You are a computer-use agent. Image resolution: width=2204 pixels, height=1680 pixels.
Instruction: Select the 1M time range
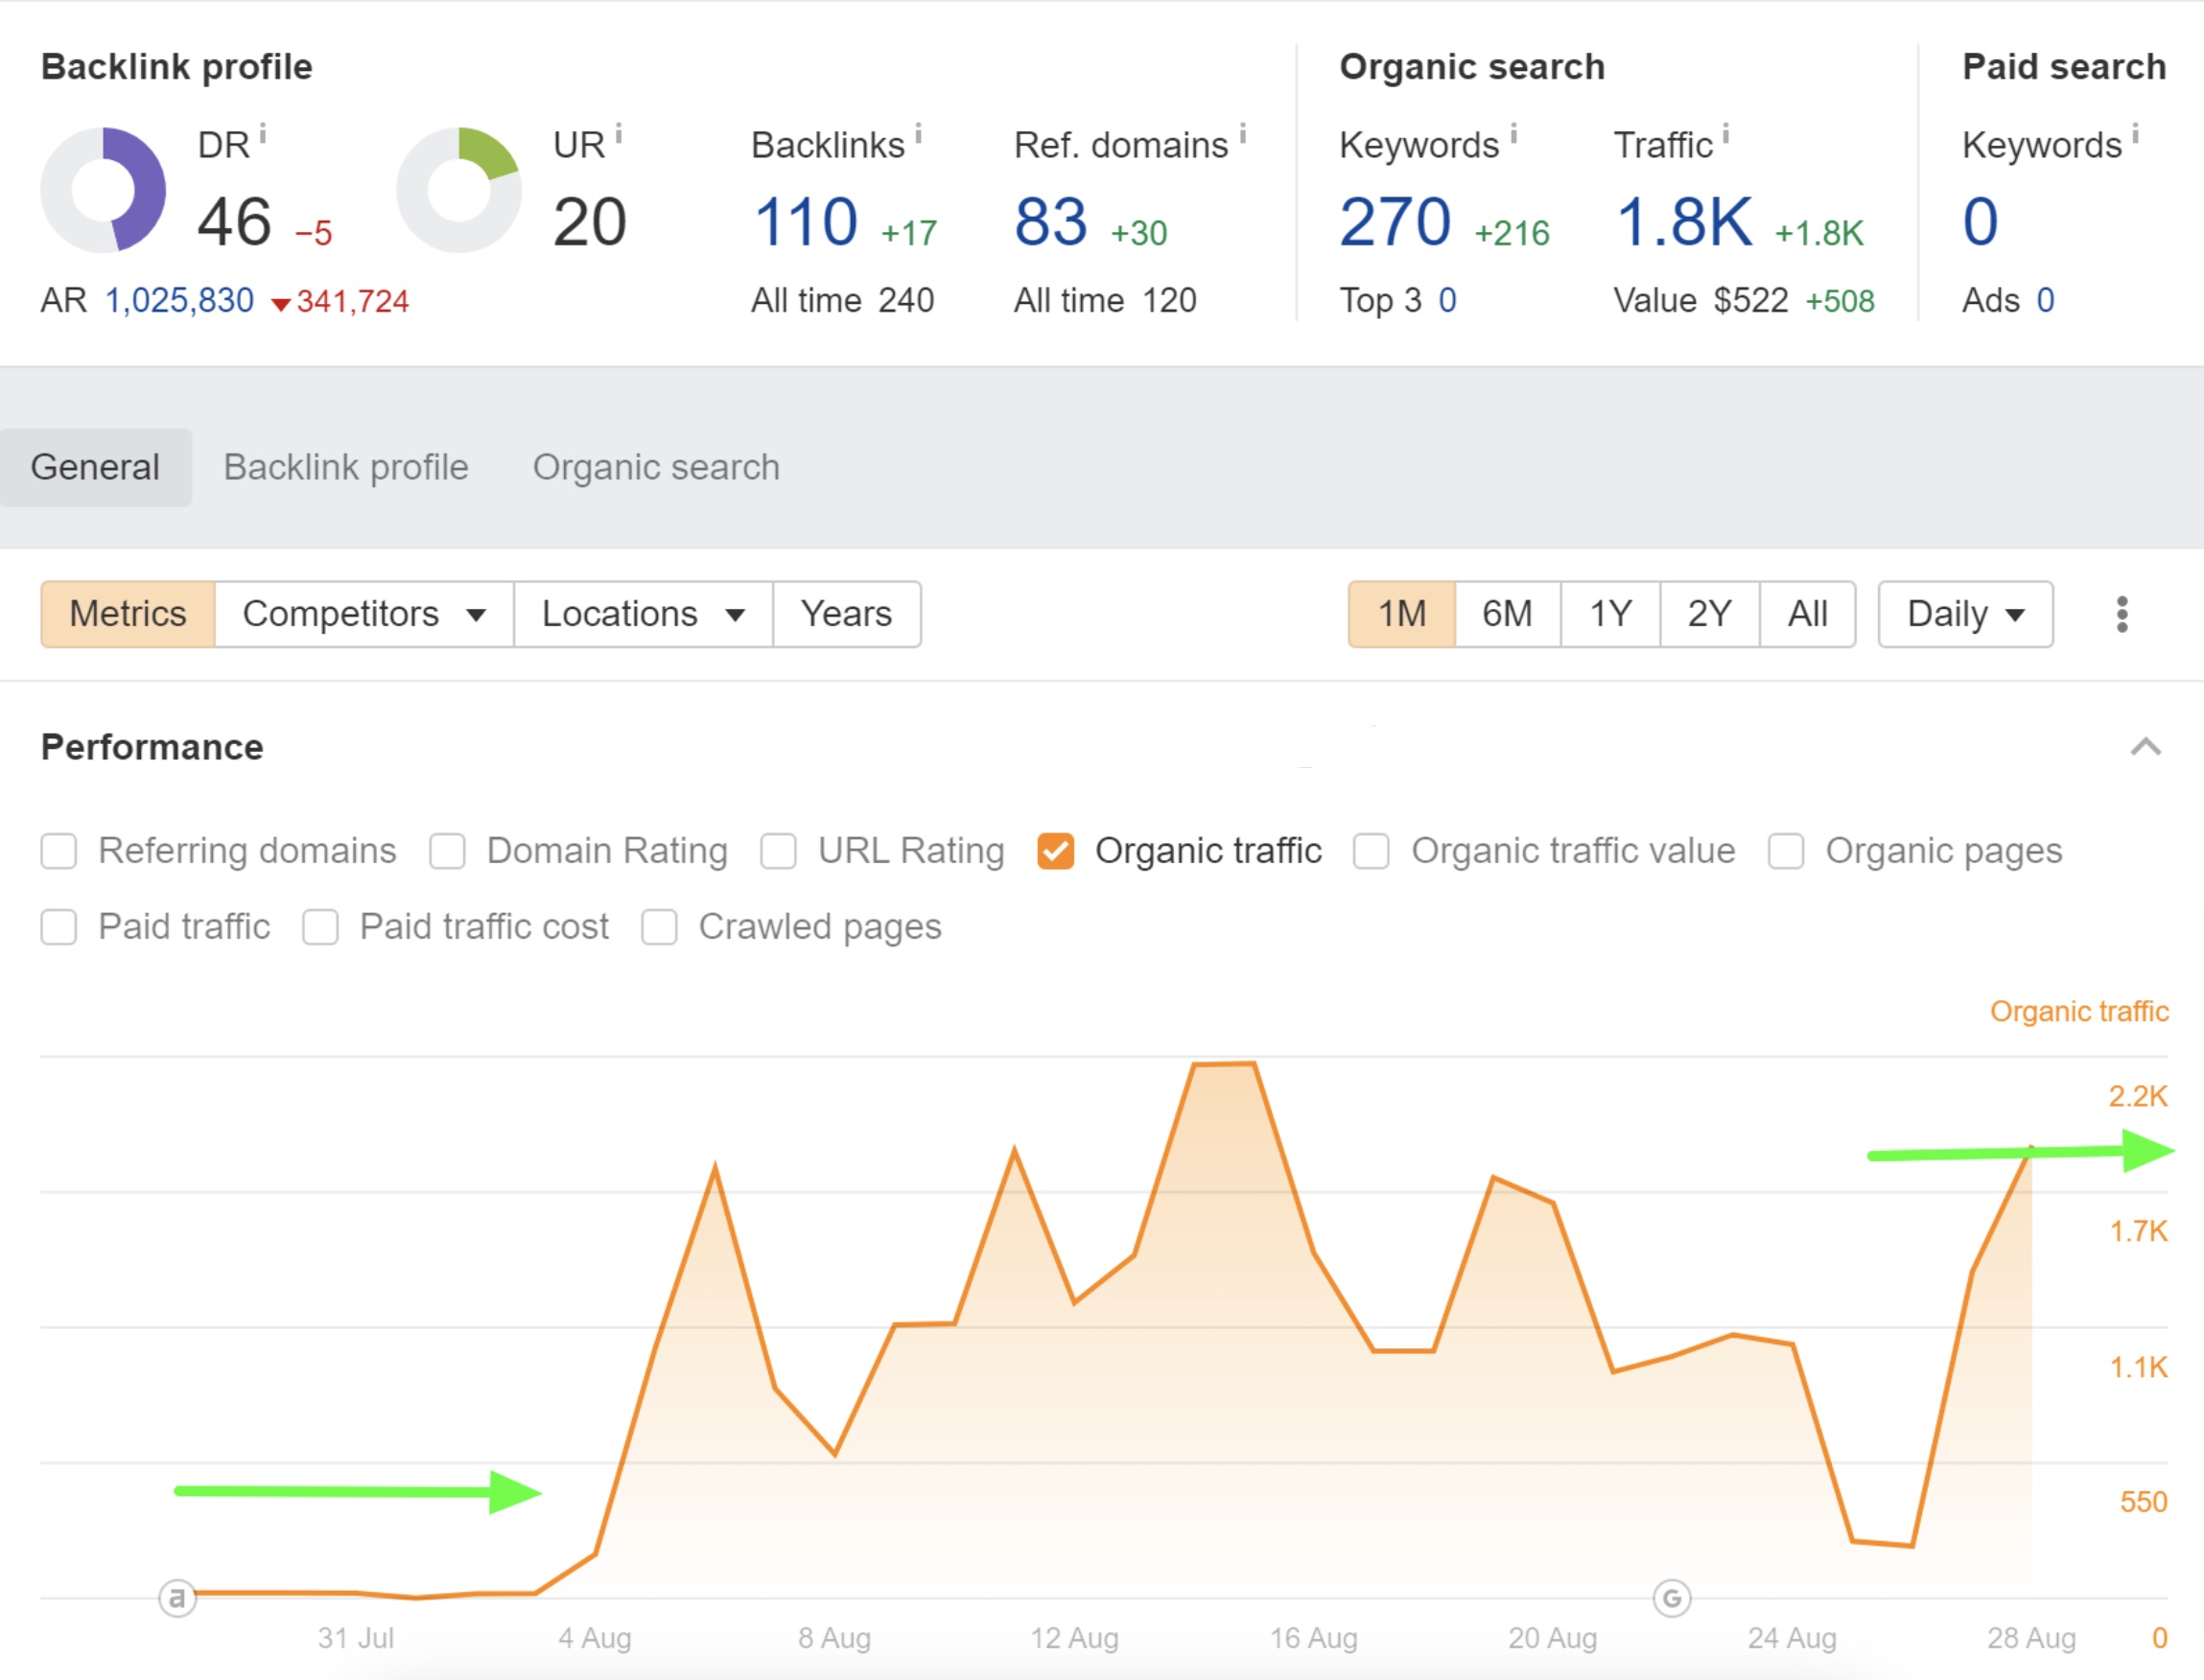point(1402,614)
